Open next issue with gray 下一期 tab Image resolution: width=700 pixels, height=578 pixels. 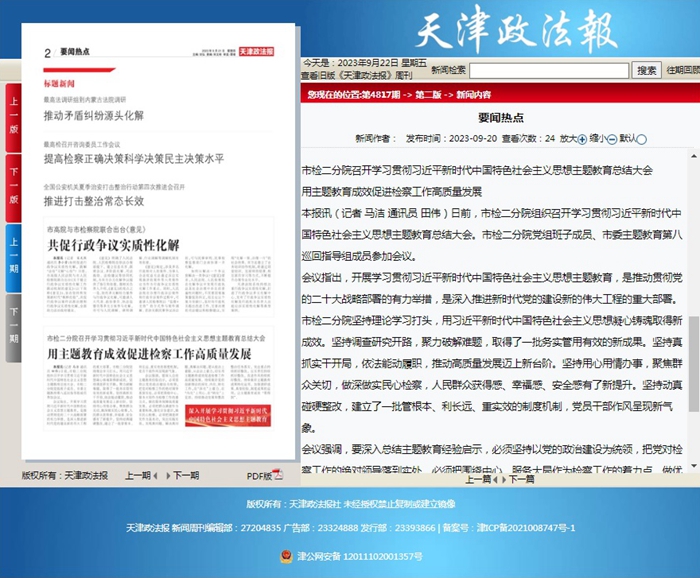pyautogui.click(x=13, y=328)
